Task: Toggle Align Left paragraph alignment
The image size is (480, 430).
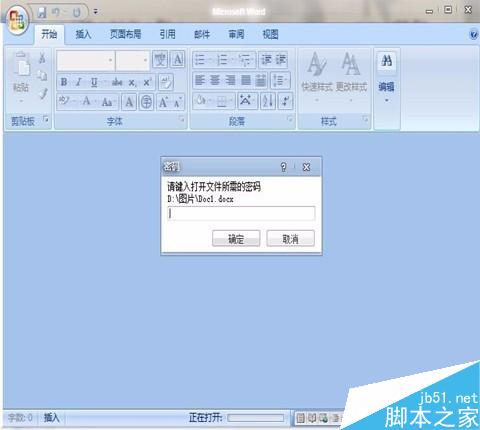Action: [200, 80]
